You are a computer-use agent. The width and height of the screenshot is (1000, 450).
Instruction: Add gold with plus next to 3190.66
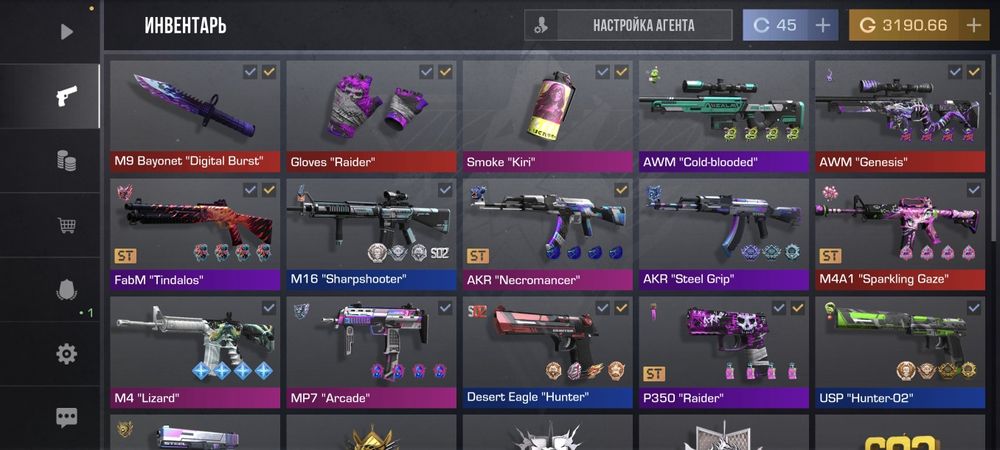(x=974, y=25)
